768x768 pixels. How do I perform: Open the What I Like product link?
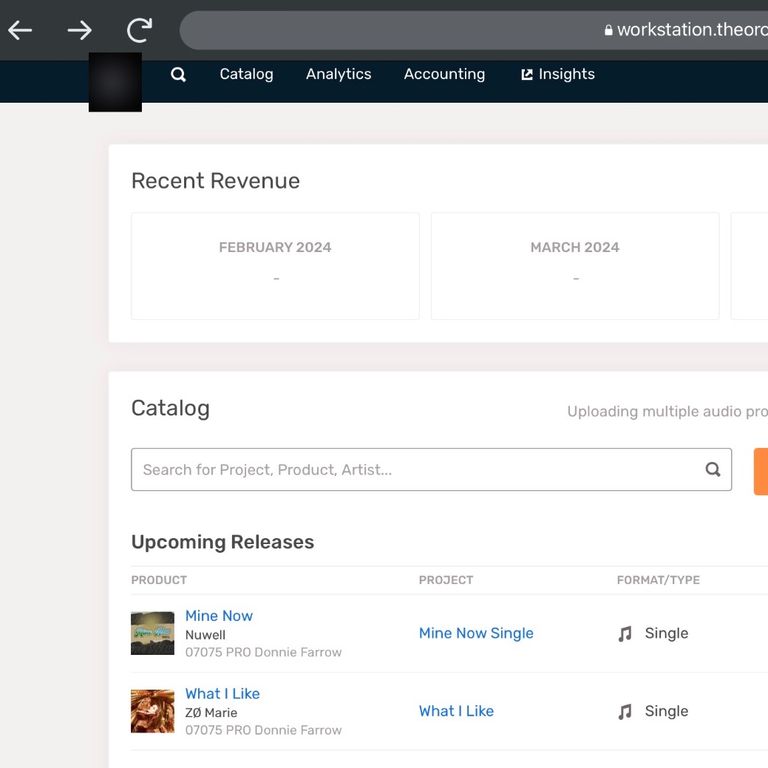(222, 694)
